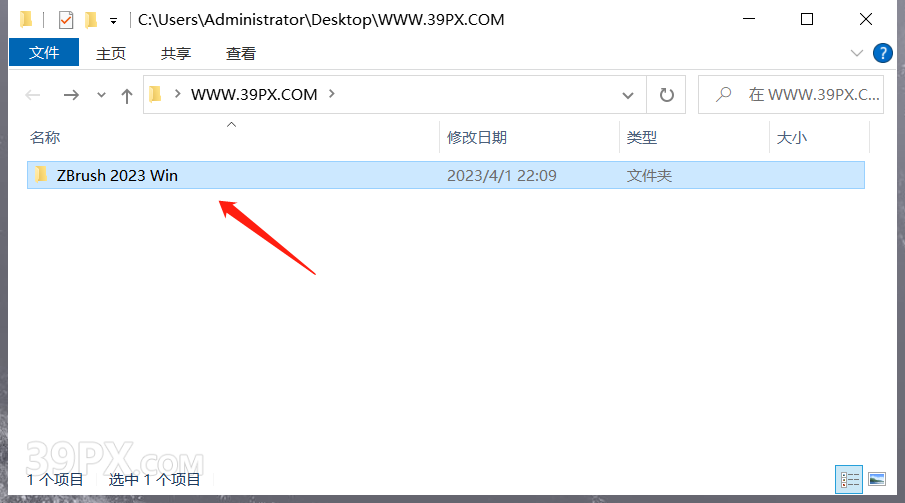Expand address bar history dropdown
The width and height of the screenshot is (905, 503).
point(628,95)
